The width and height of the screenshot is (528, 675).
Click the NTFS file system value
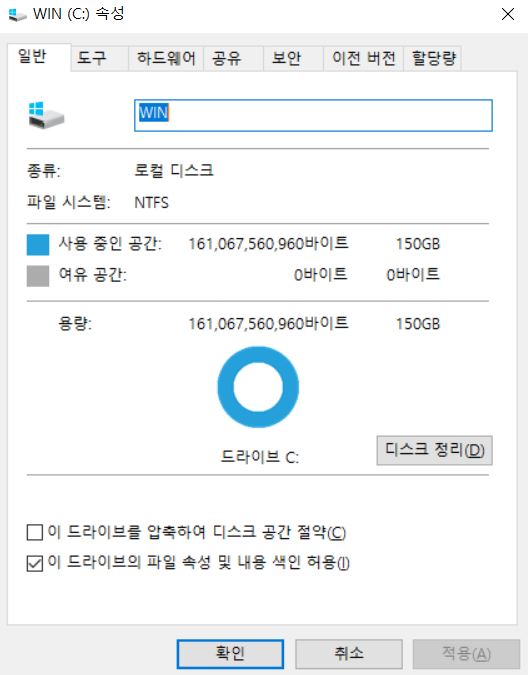(151, 202)
